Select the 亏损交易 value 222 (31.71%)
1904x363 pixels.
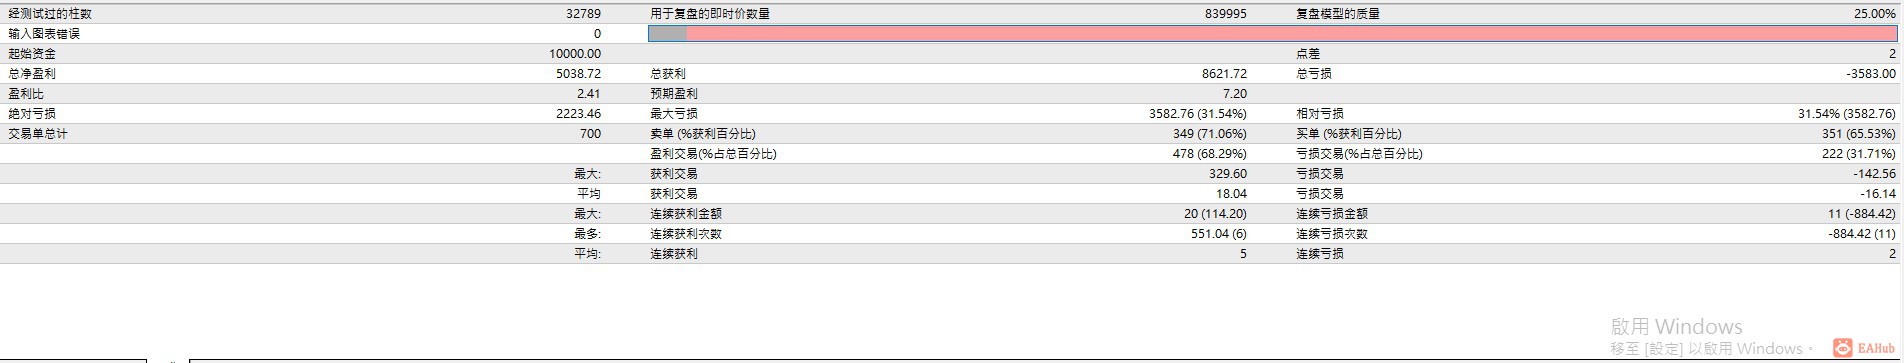pyautogui.click(x=1859, y=154)
